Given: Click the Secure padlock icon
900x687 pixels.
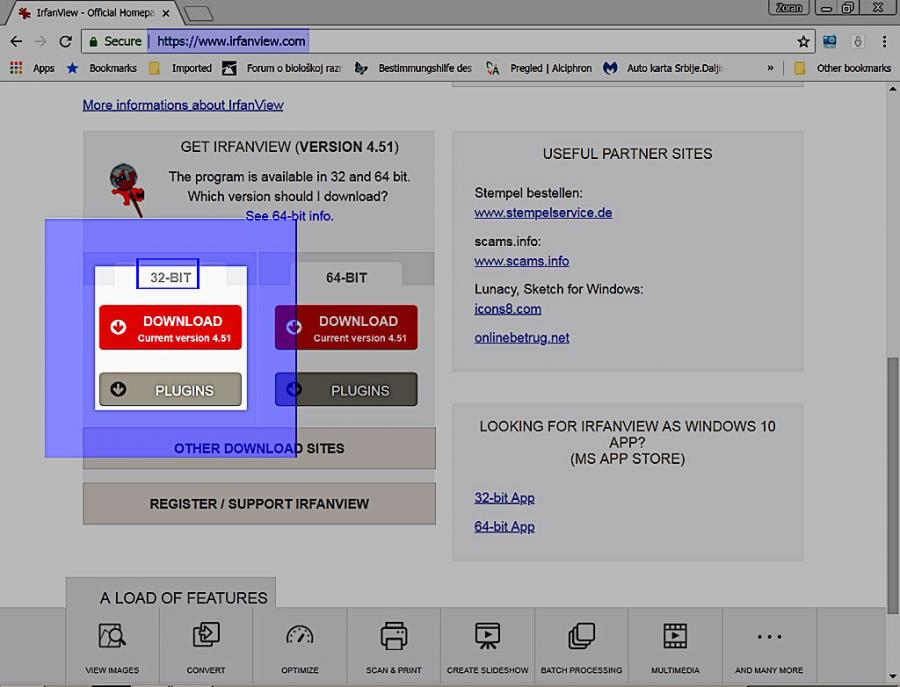Looking at the screenshot, I should (x=93, y=41).
